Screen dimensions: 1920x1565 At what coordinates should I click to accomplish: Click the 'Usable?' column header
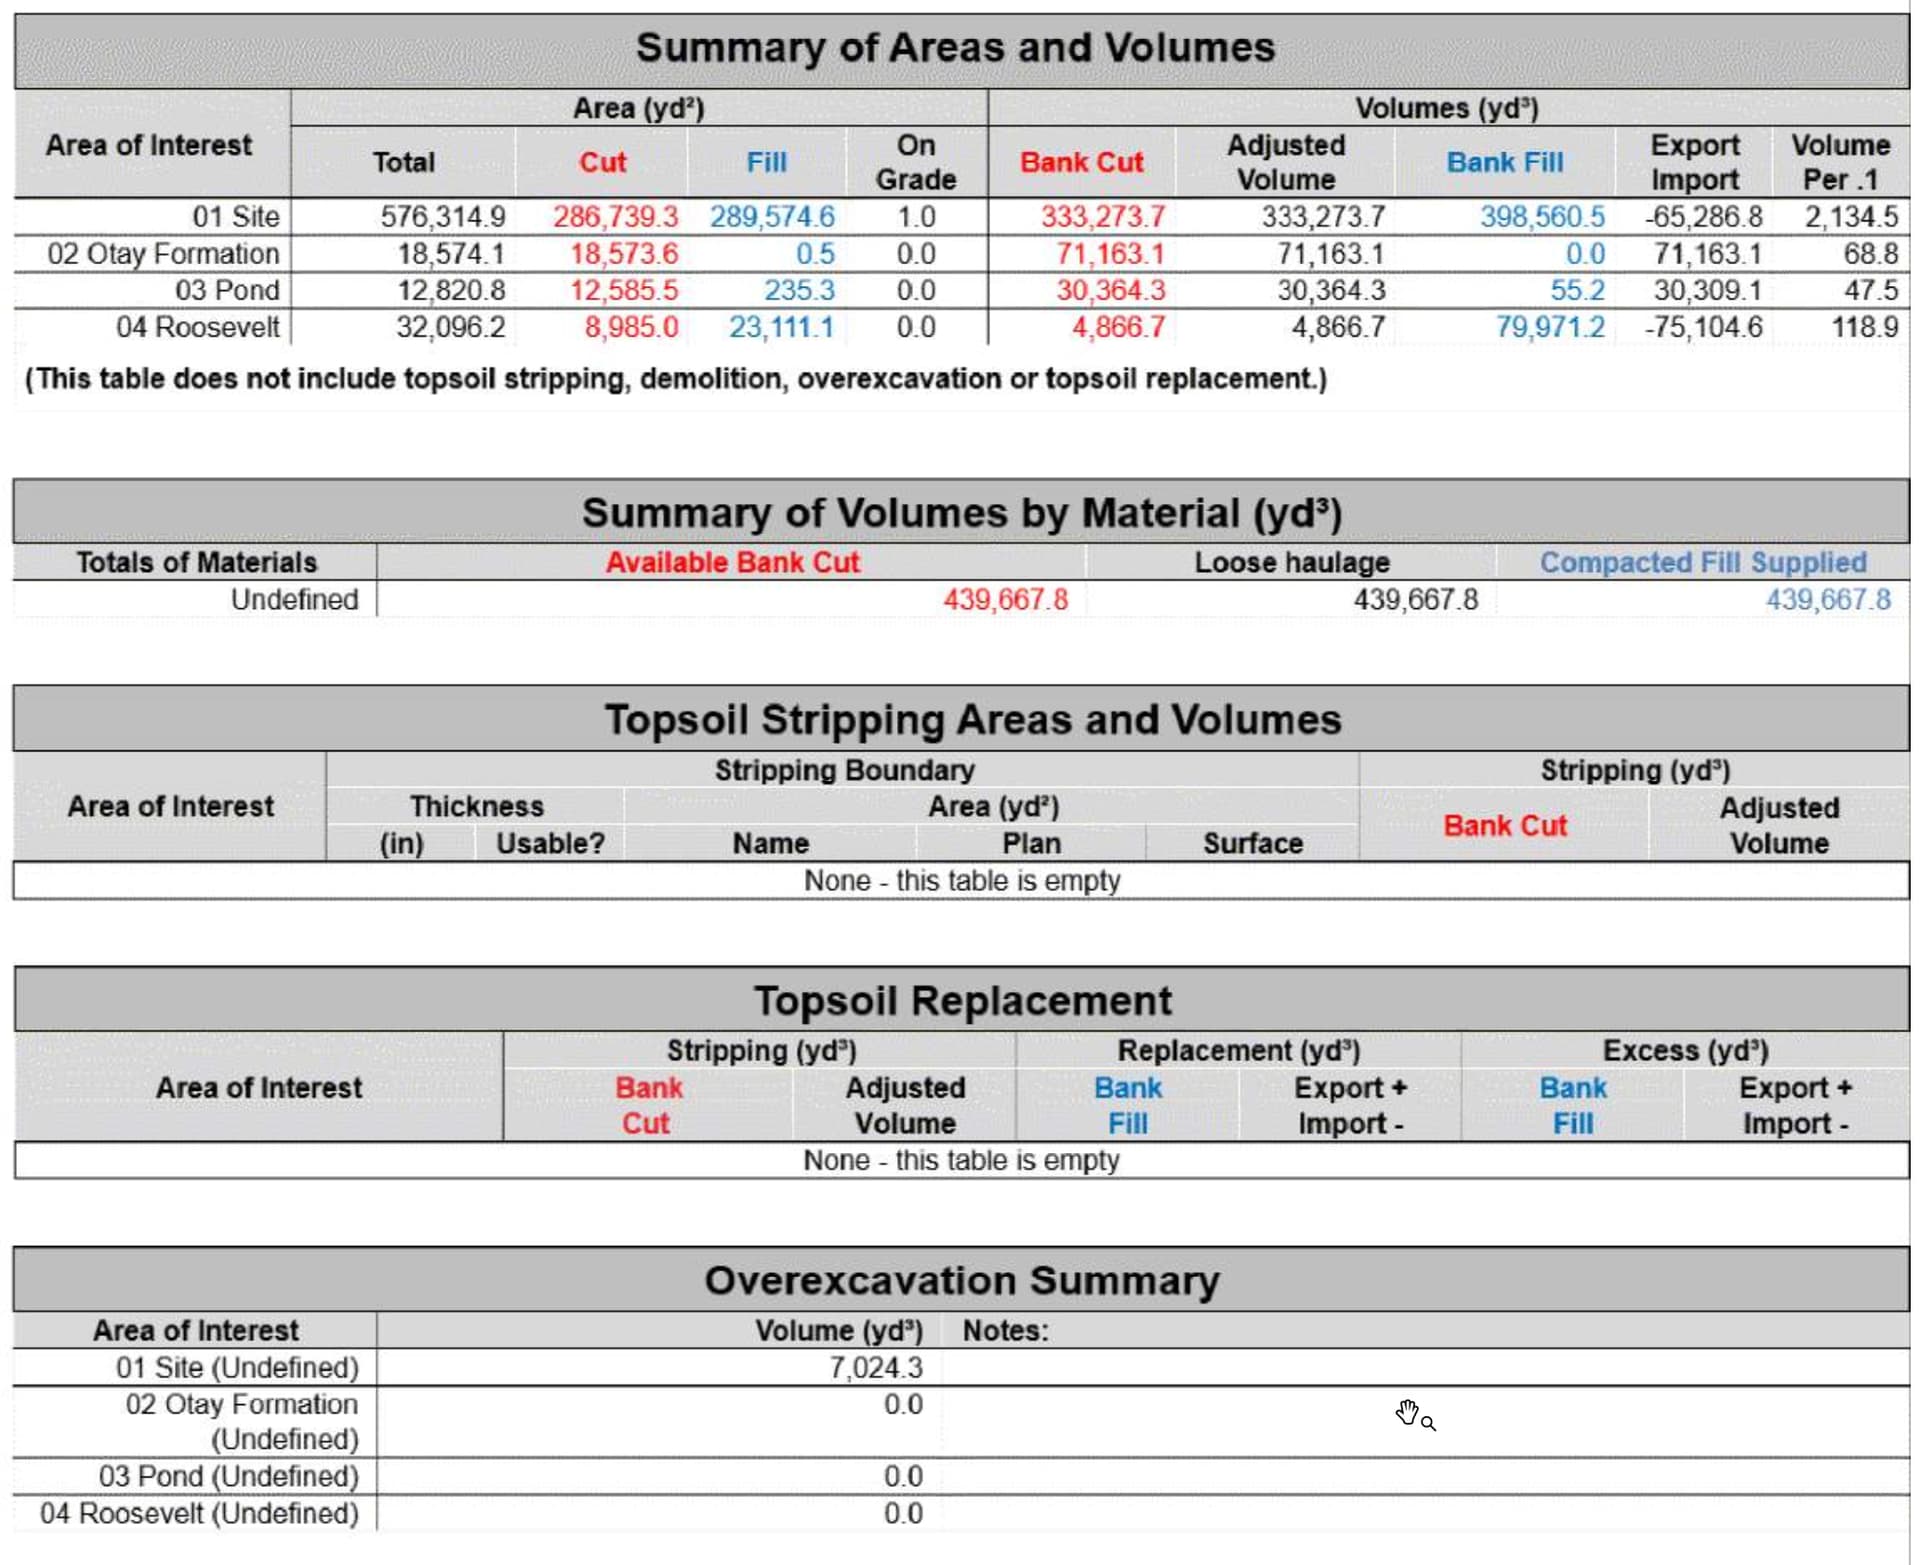pos(551,844)
